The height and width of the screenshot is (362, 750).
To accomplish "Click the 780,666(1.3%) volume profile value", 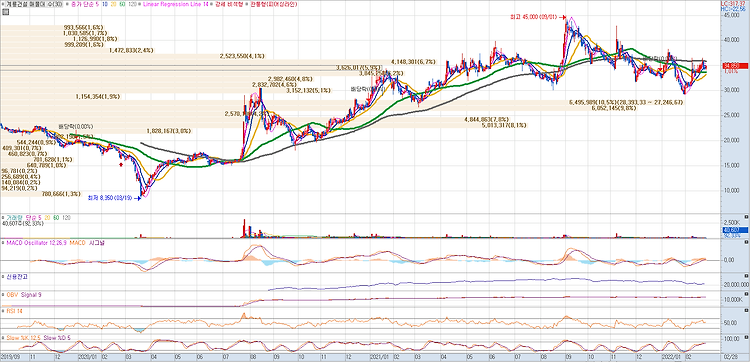I will point(61,194).
